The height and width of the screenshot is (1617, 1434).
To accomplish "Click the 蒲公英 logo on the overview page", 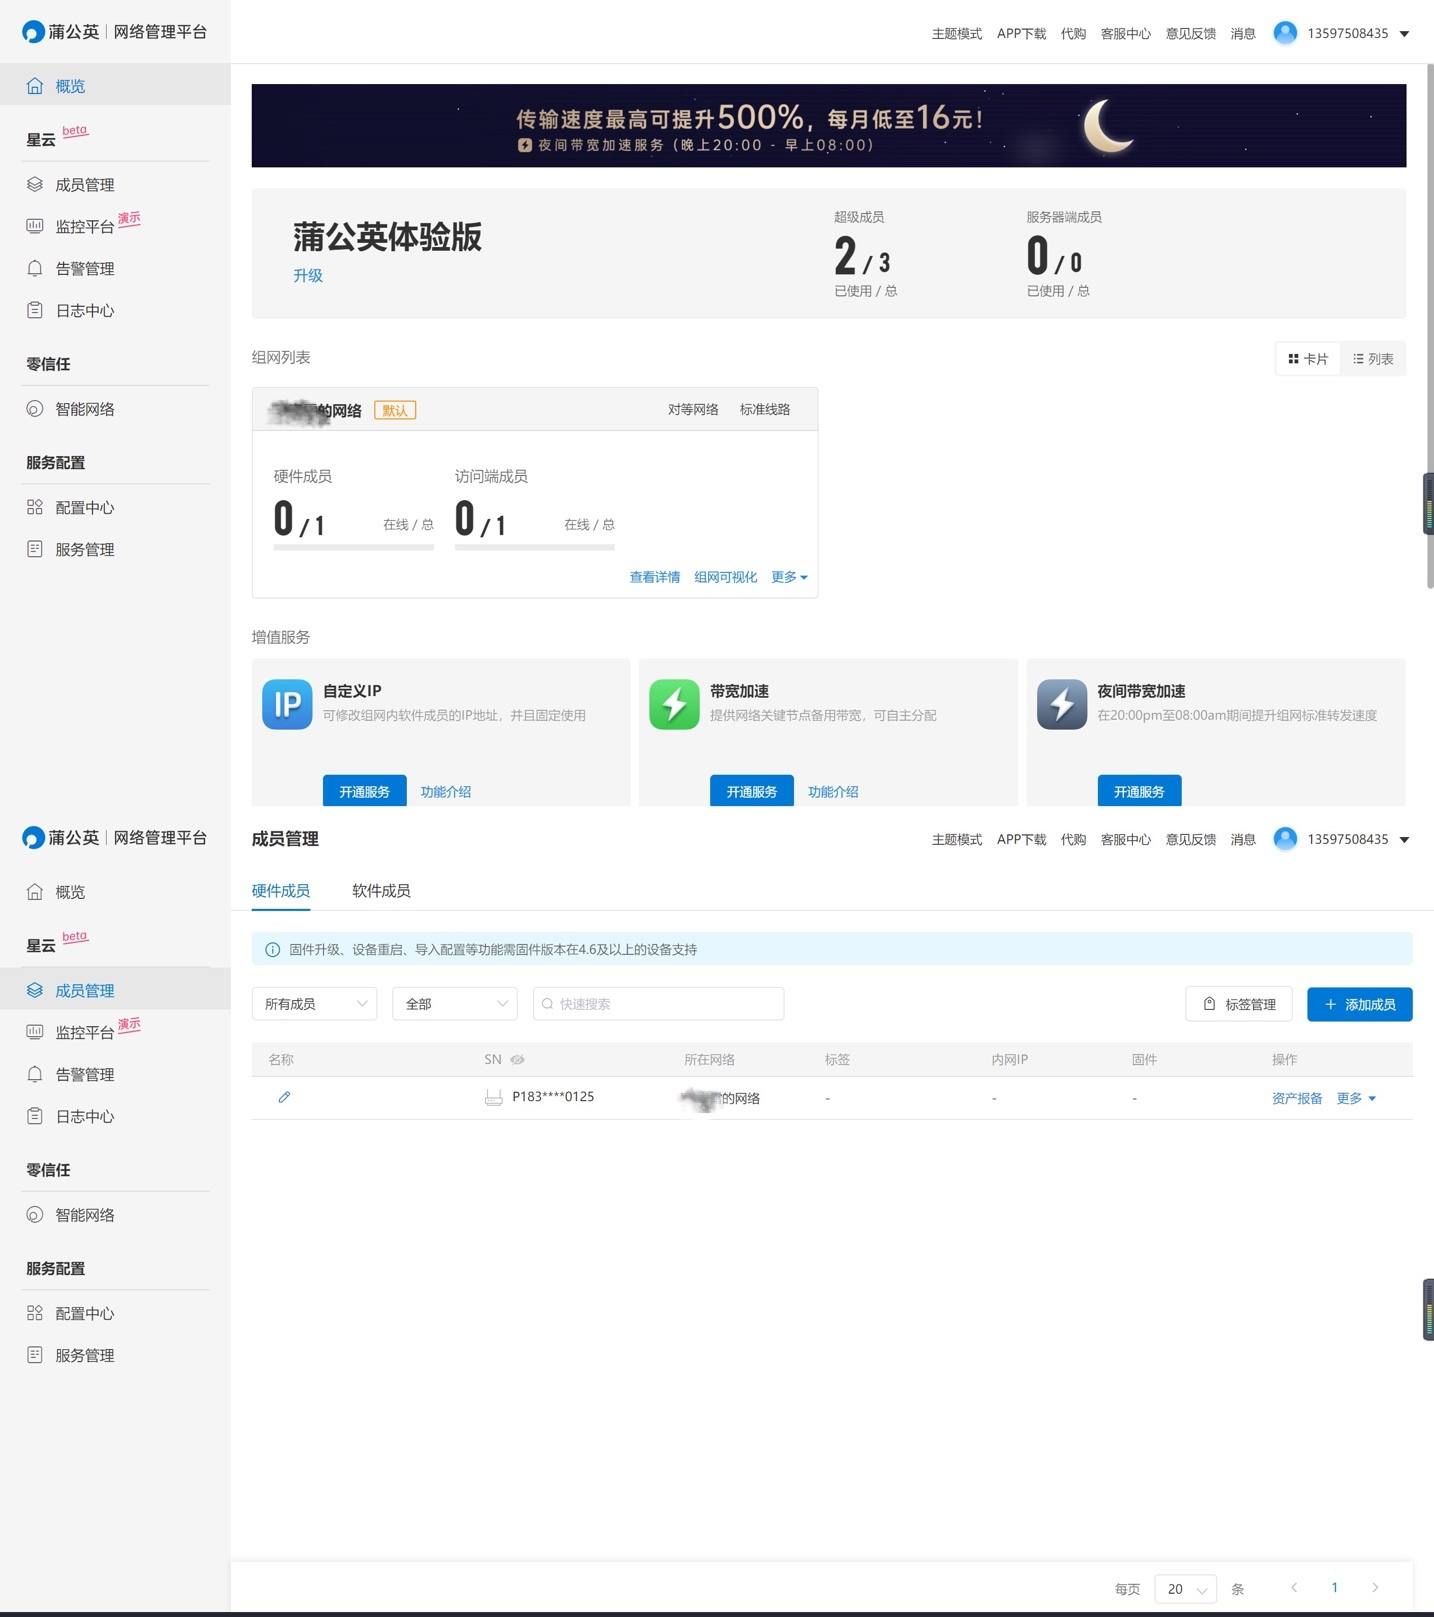I will [60, 32].
